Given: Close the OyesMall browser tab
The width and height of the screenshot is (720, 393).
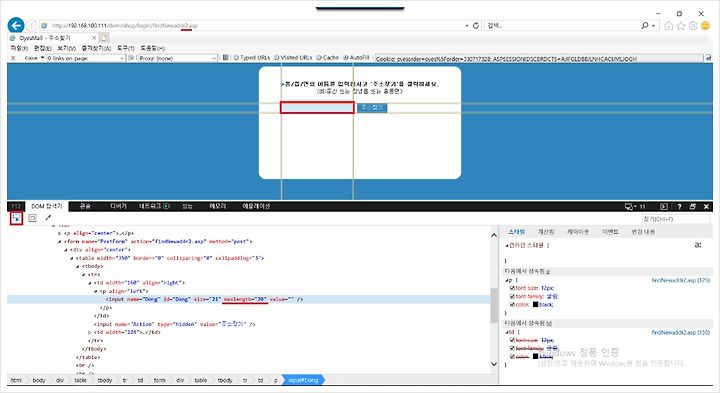Looking at the screenshot, I should [94, 38].
